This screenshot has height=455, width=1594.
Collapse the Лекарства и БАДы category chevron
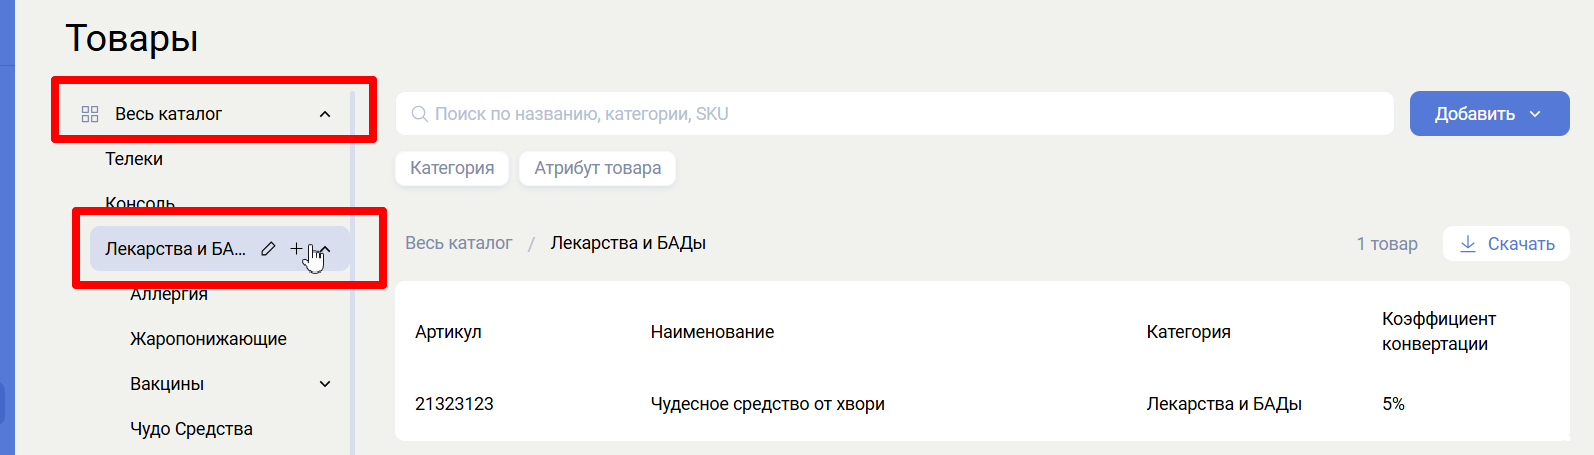tap(327, 249)
